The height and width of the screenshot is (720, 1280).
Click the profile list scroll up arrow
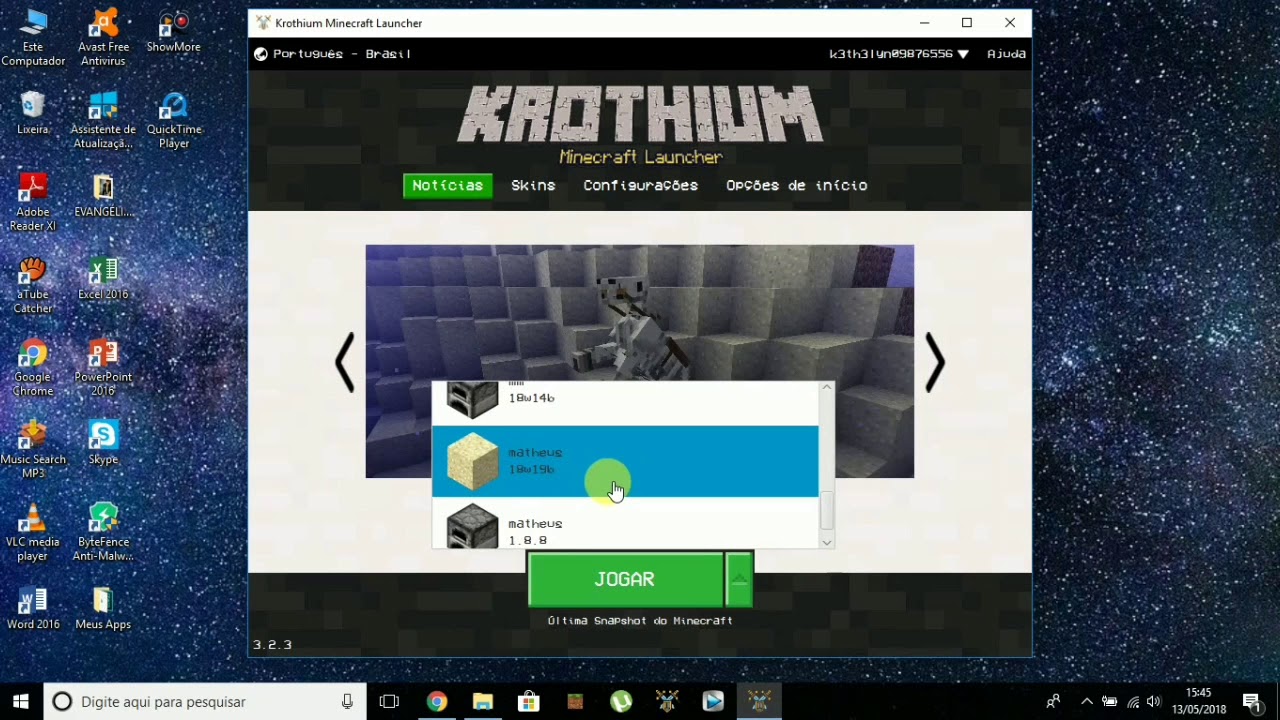tap(826, 387)
